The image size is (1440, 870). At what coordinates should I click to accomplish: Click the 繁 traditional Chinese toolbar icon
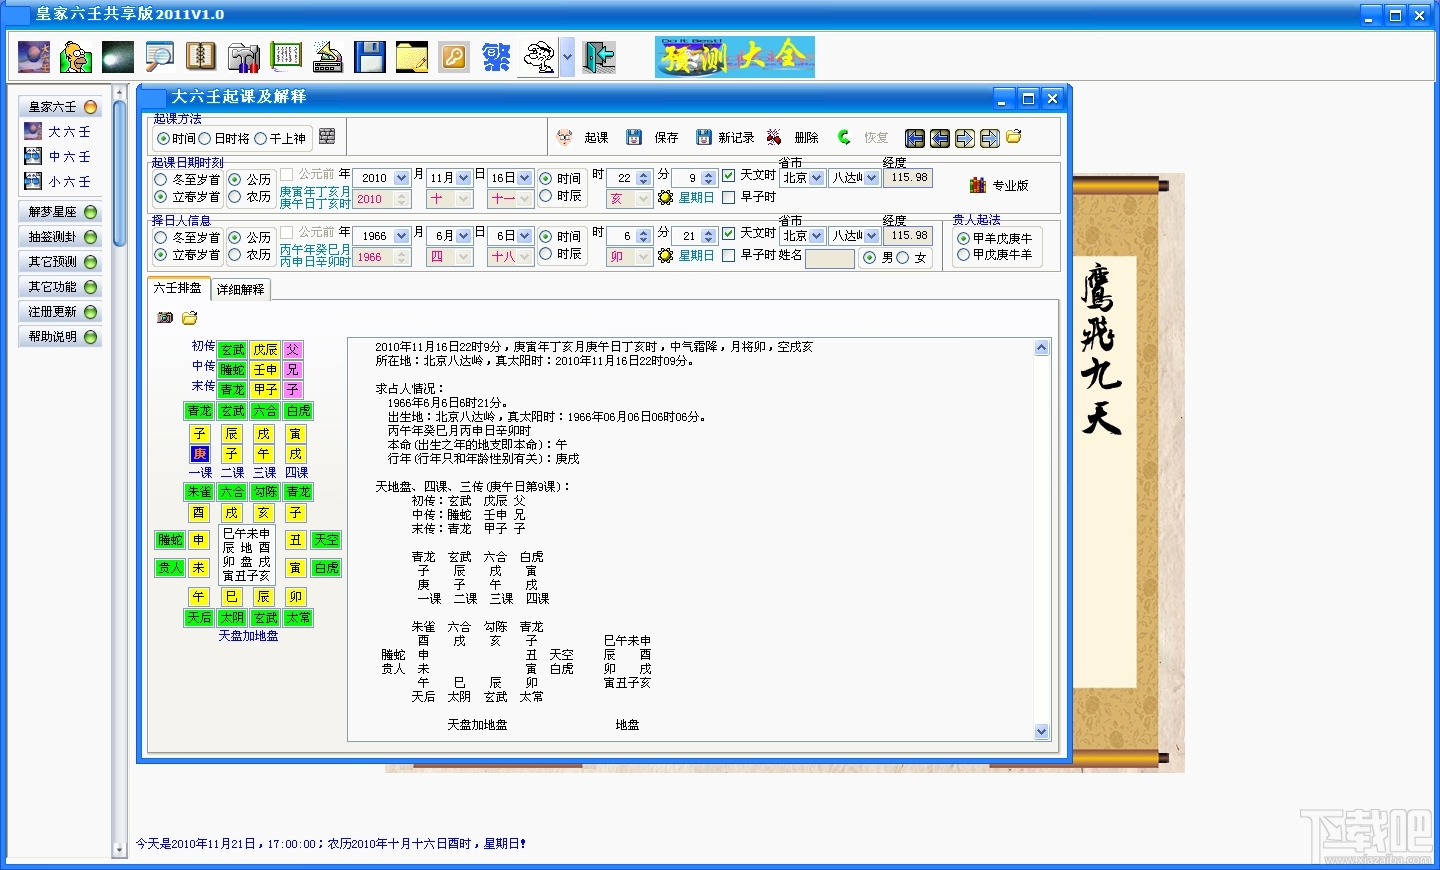(496, 57)
